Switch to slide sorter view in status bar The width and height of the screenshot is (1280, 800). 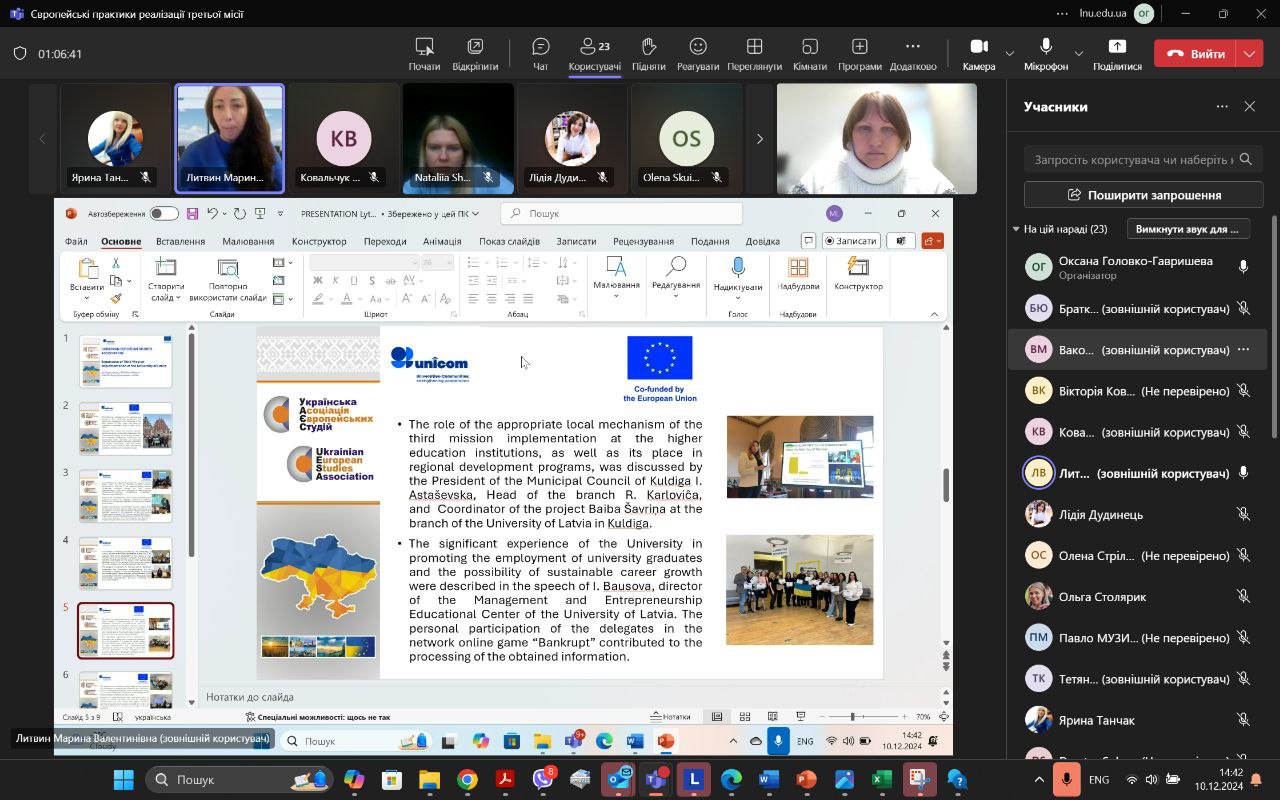(745, 716)
